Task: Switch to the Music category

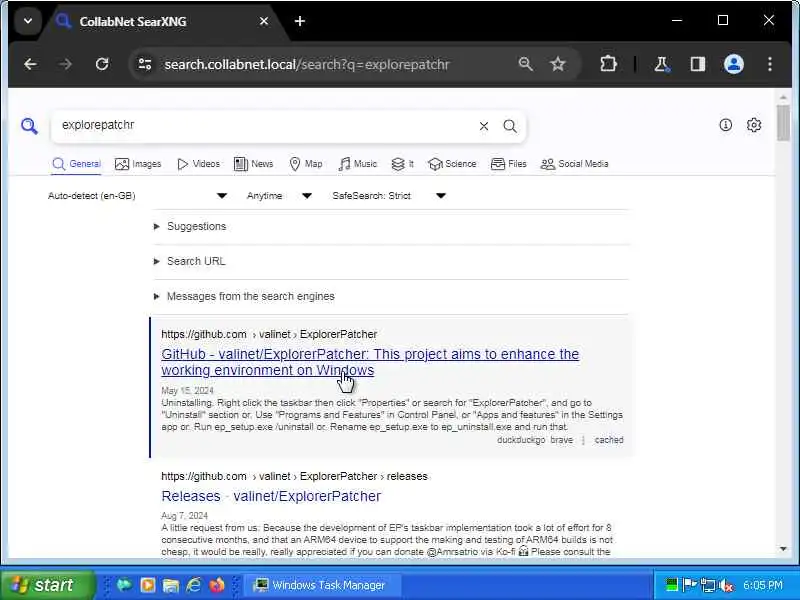Action: [x=358, y=164]
